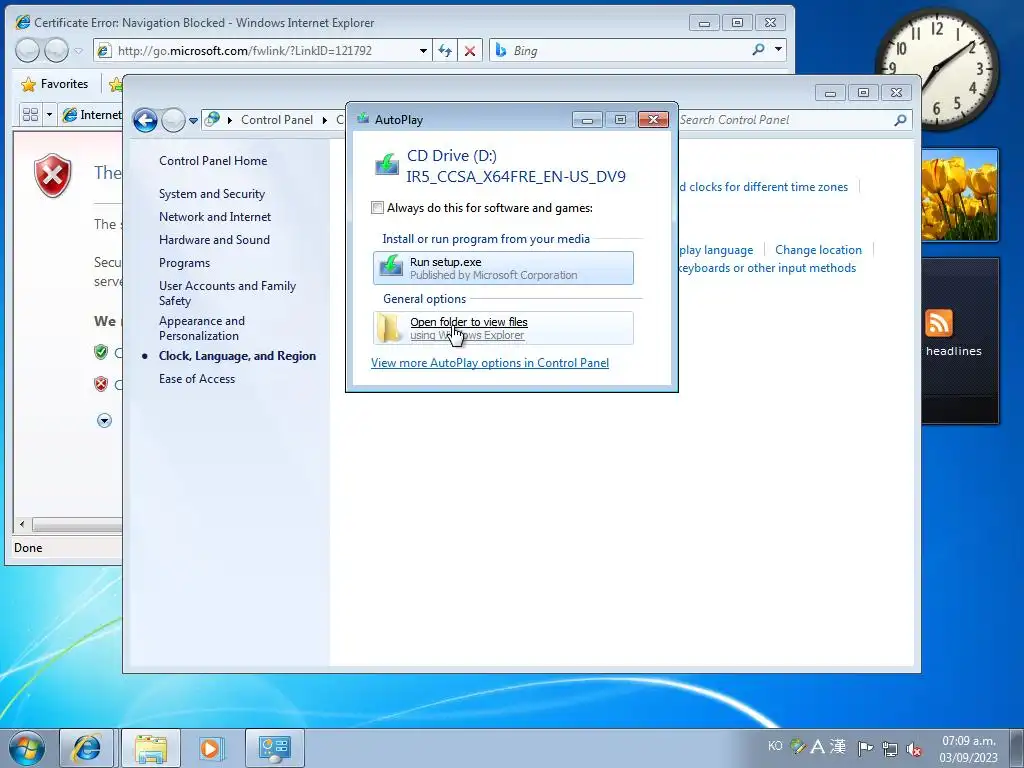1024x768 pixels.
Task: Run setup.exe from the CD media
Action: pos(503,268)
